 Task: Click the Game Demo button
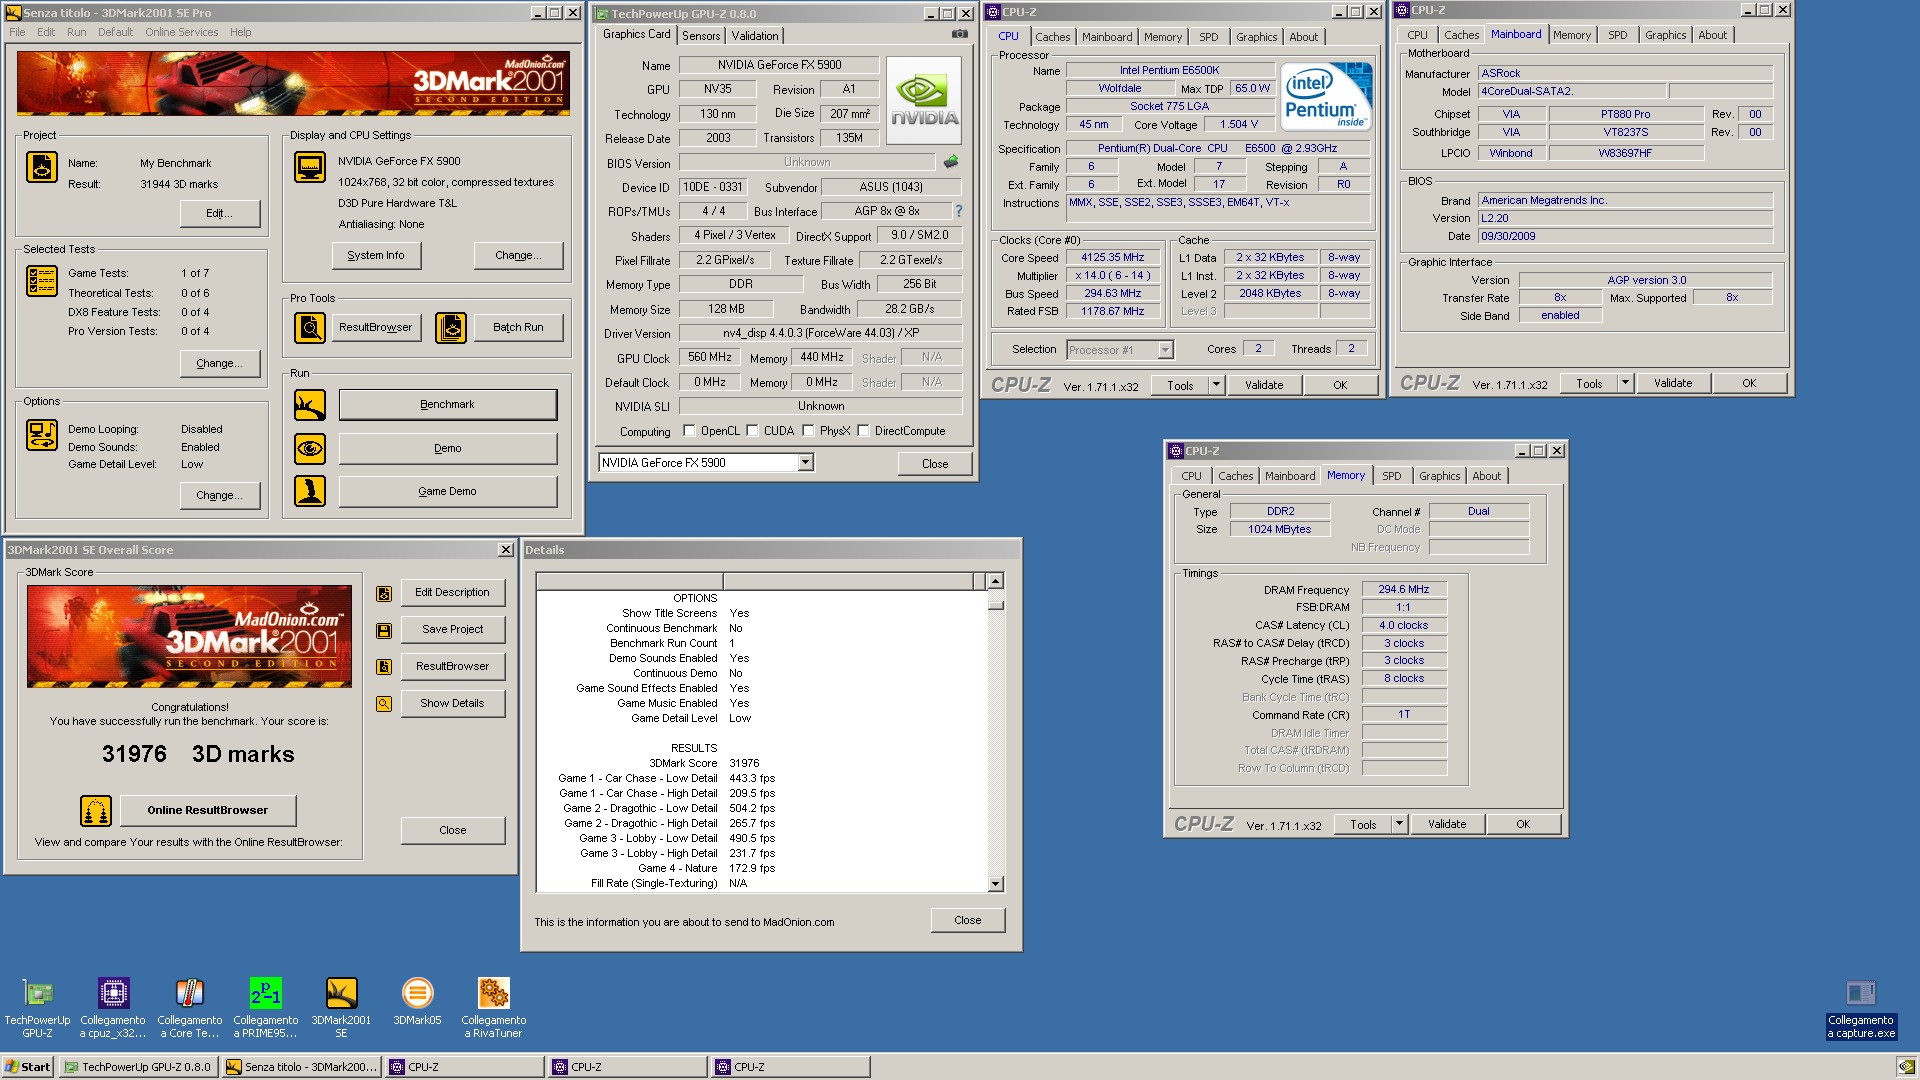click(448, 491)
